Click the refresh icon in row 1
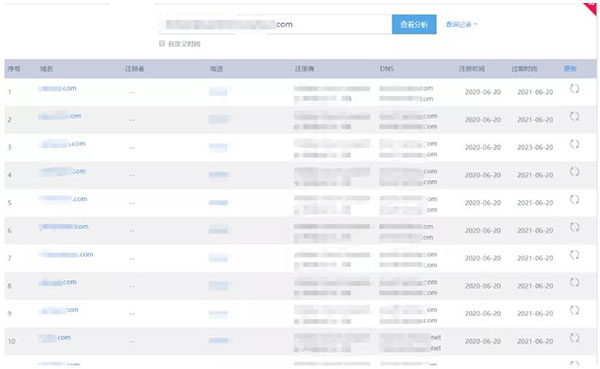 pyautogui.click(x=574, y=89)
